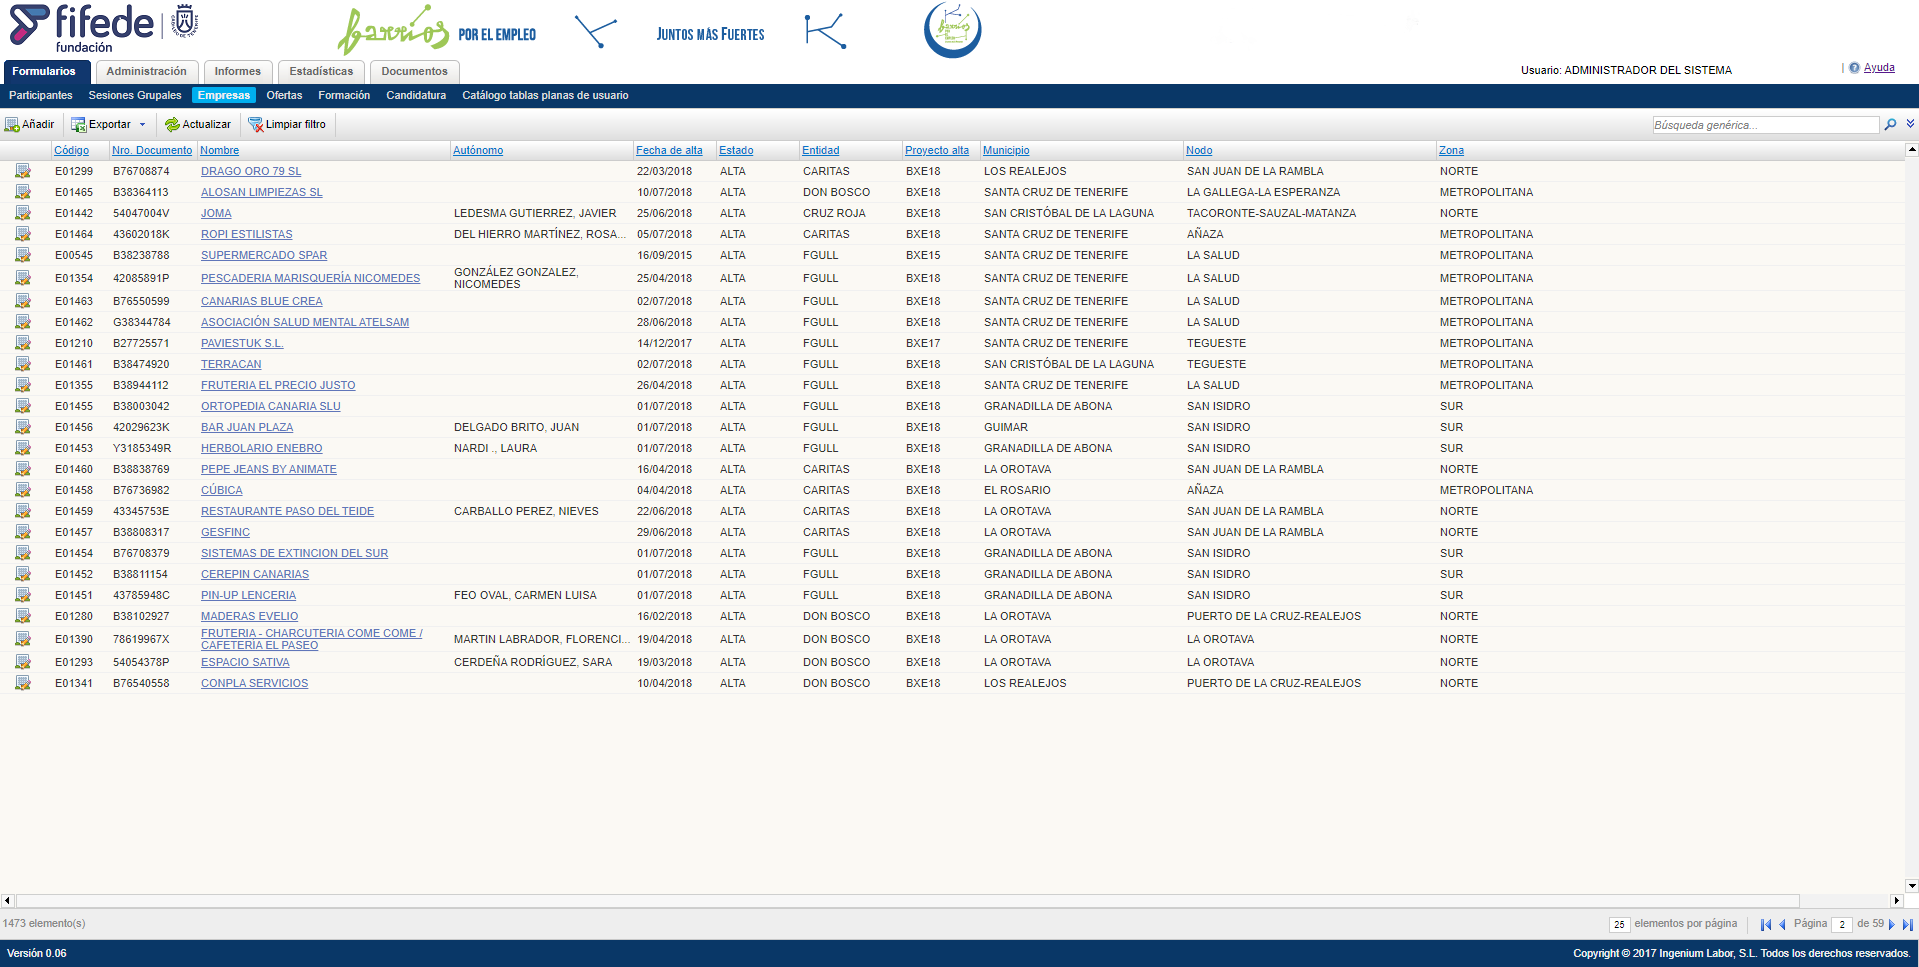The height and width of the screenshot is (967, 1919).
Task: Open the Exportar dropdown arrow
Action: (x=142, y=125)
